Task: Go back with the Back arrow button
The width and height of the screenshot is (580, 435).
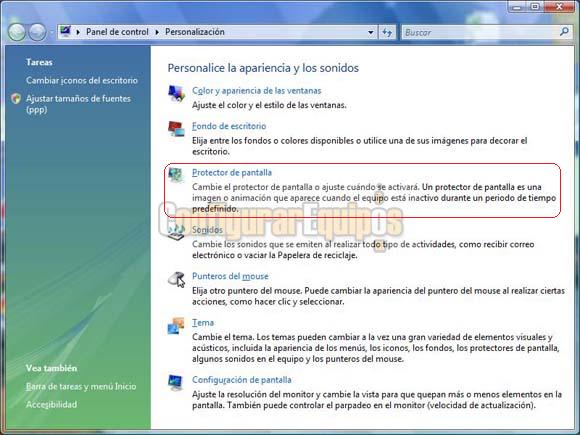Action: tap(17, 32)
